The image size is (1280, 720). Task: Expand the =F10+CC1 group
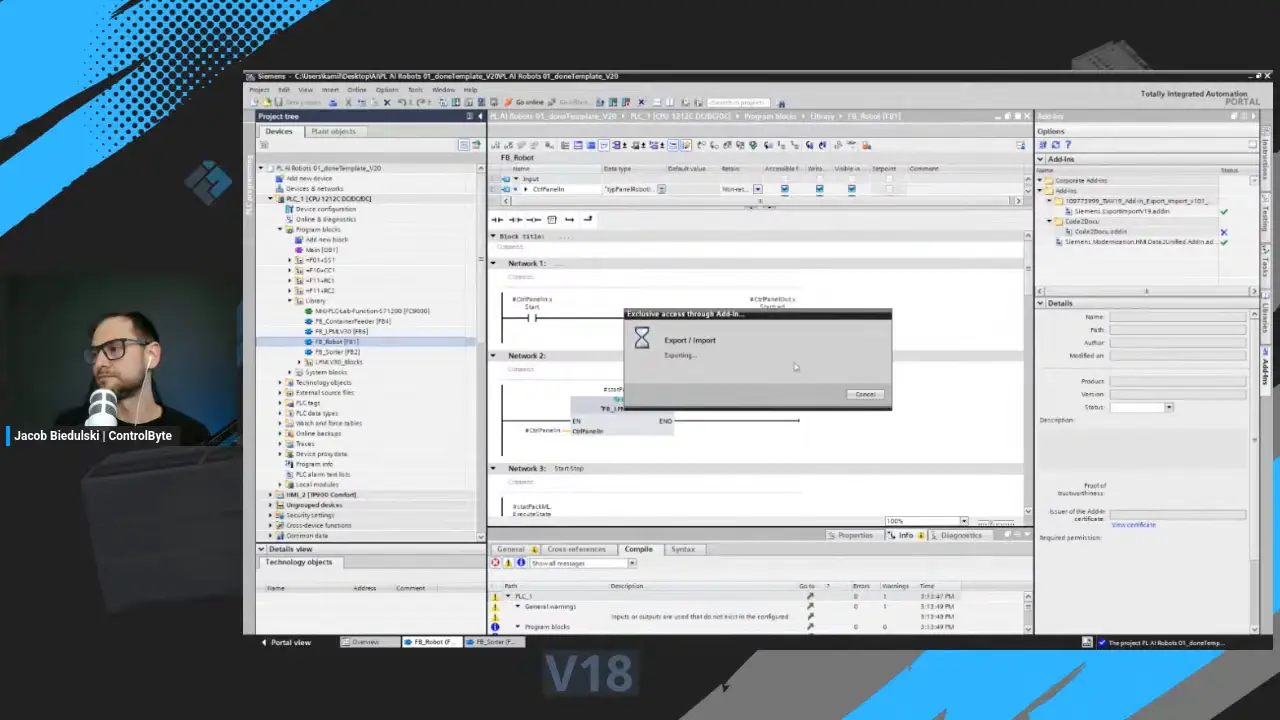tap(290, 270)
